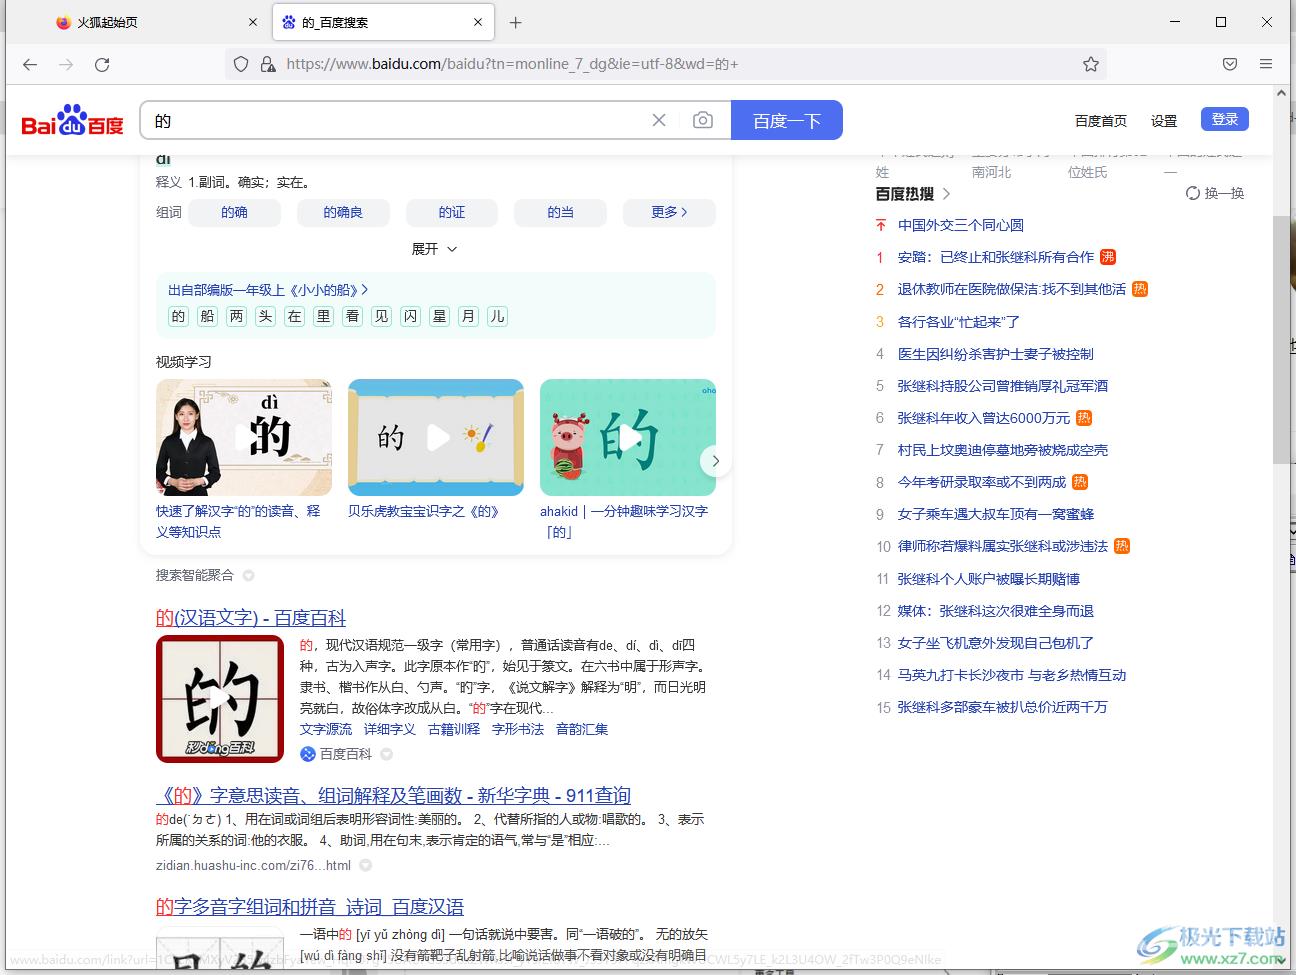
Task: Open hot search 马英九打卡长沙夜市
Action: tap(1012, 675)
